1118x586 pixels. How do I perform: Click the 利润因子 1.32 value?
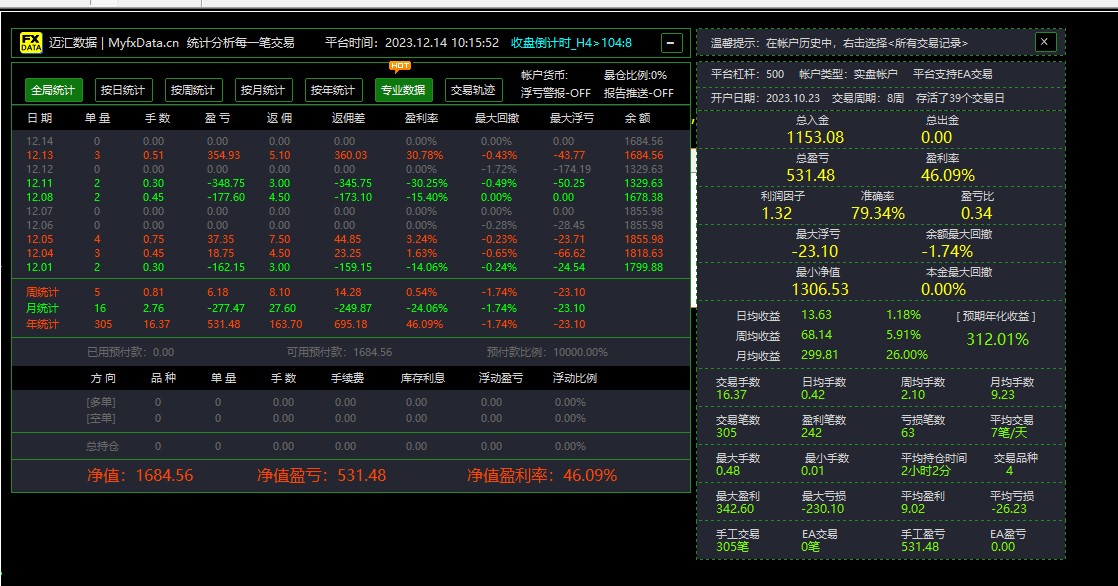click(x=776, y=213)
